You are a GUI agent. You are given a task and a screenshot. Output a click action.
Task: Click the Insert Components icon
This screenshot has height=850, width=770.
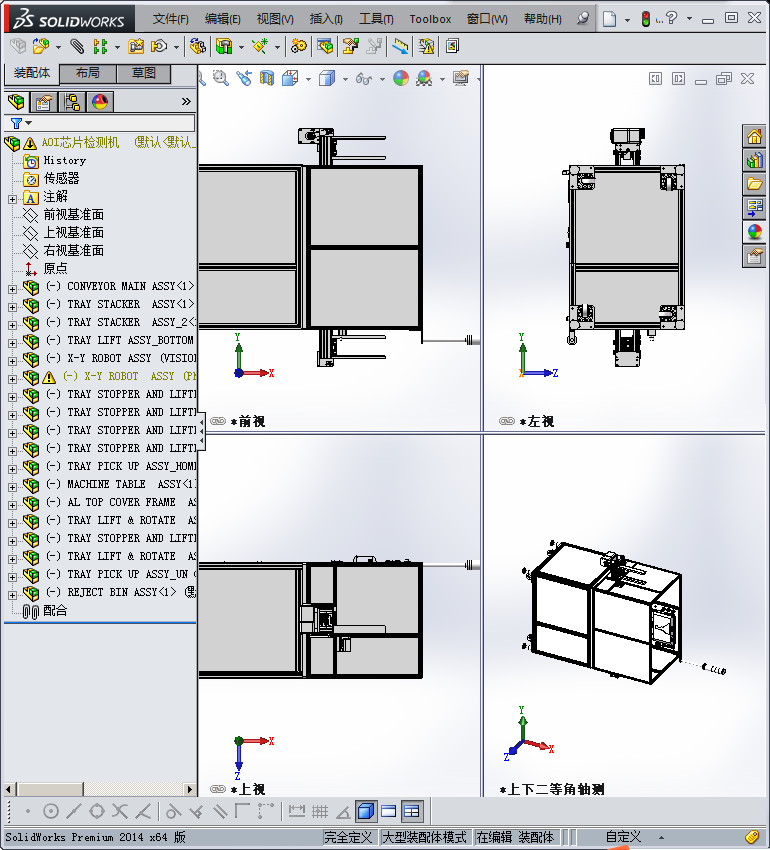click(41, 47)
